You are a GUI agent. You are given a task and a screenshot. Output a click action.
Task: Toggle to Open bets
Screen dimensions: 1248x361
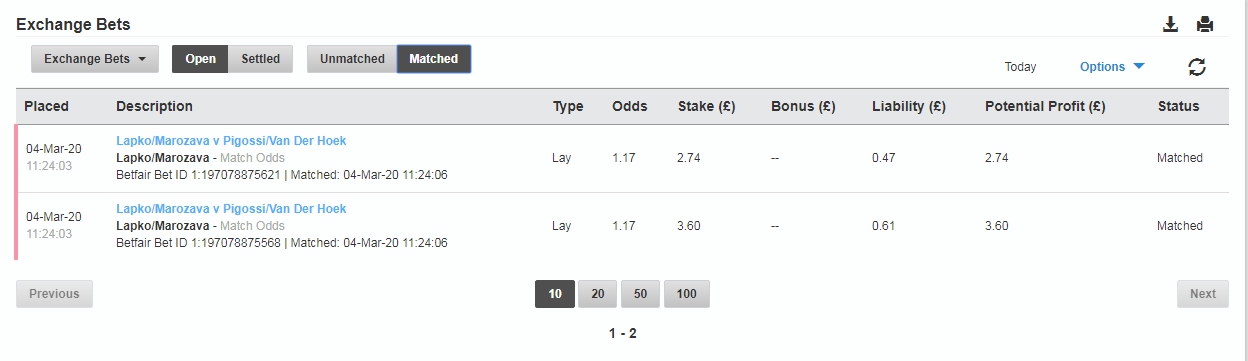tap(200, 59)
